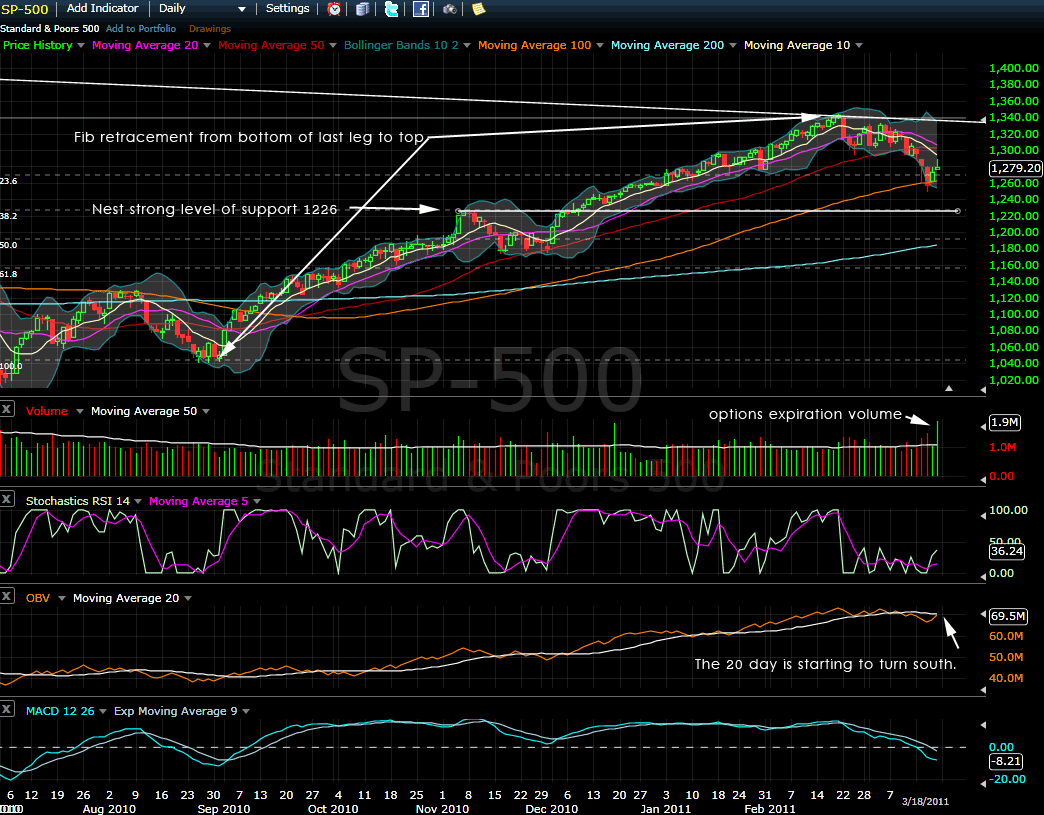Select the Fib retracement annotation text
The width and height of the screenshot is (1044, 815).
[249, 137]
